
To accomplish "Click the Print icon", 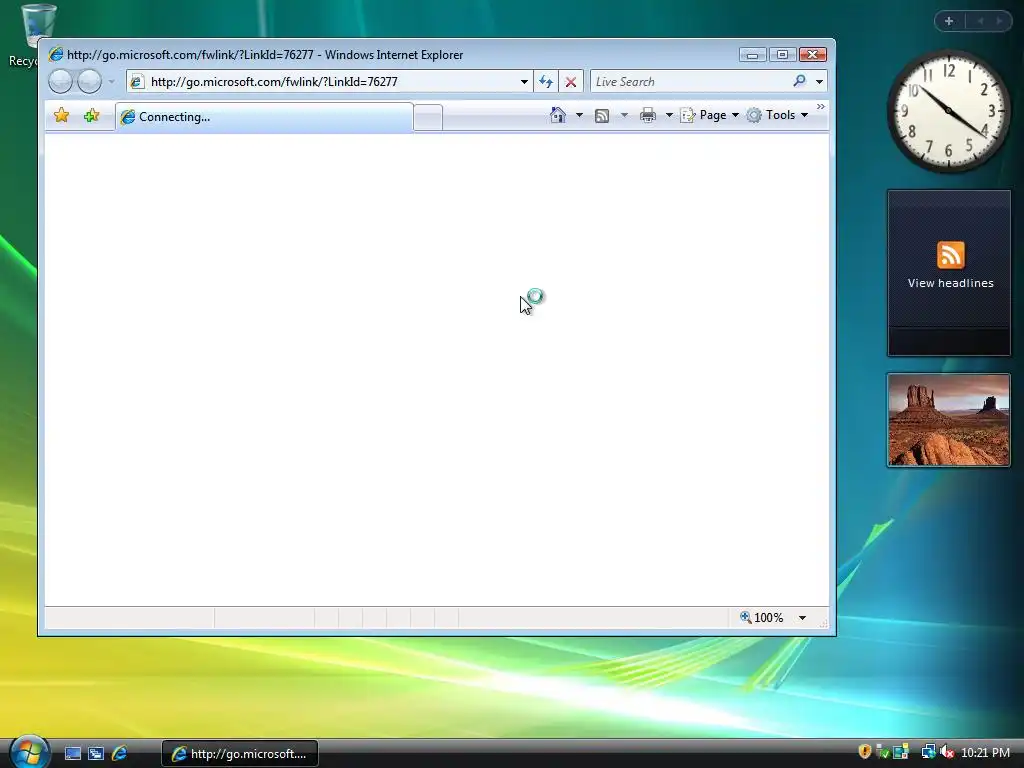I will pos(648,116).
